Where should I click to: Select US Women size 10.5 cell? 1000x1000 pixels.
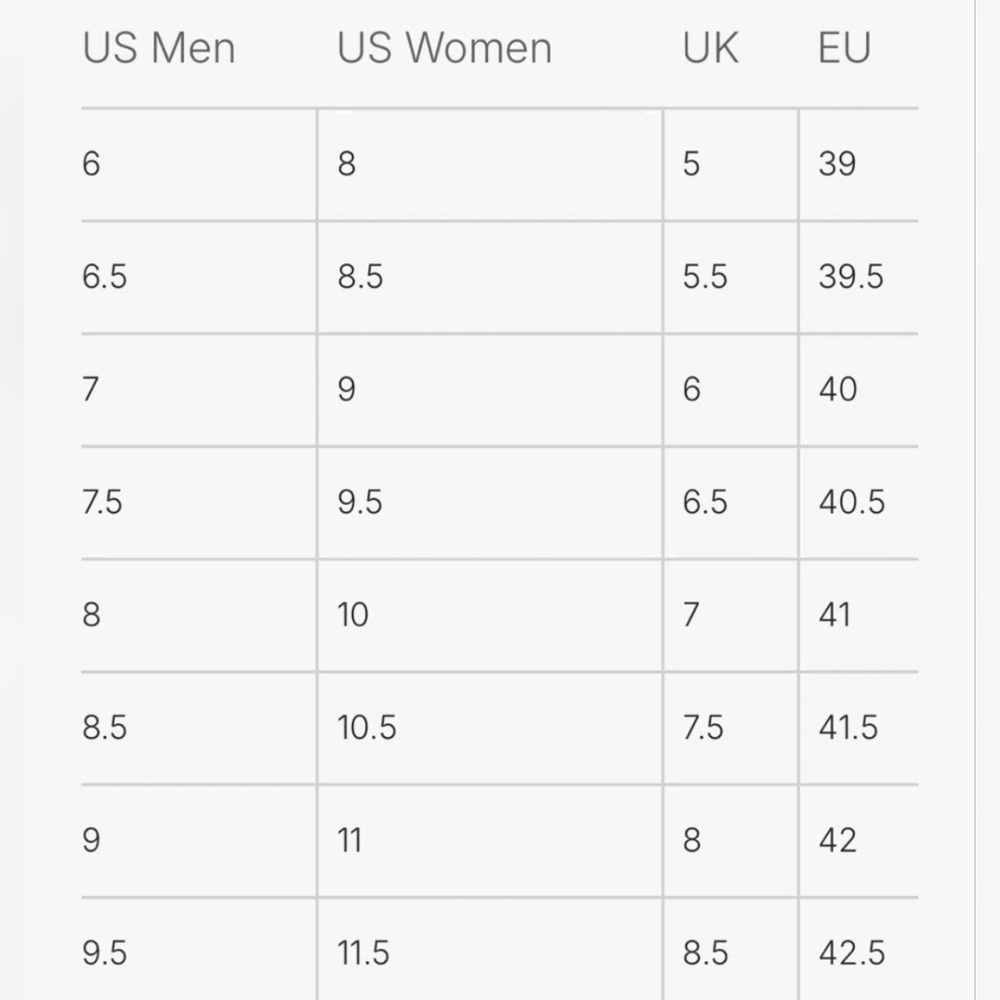(x=490, y=728)
